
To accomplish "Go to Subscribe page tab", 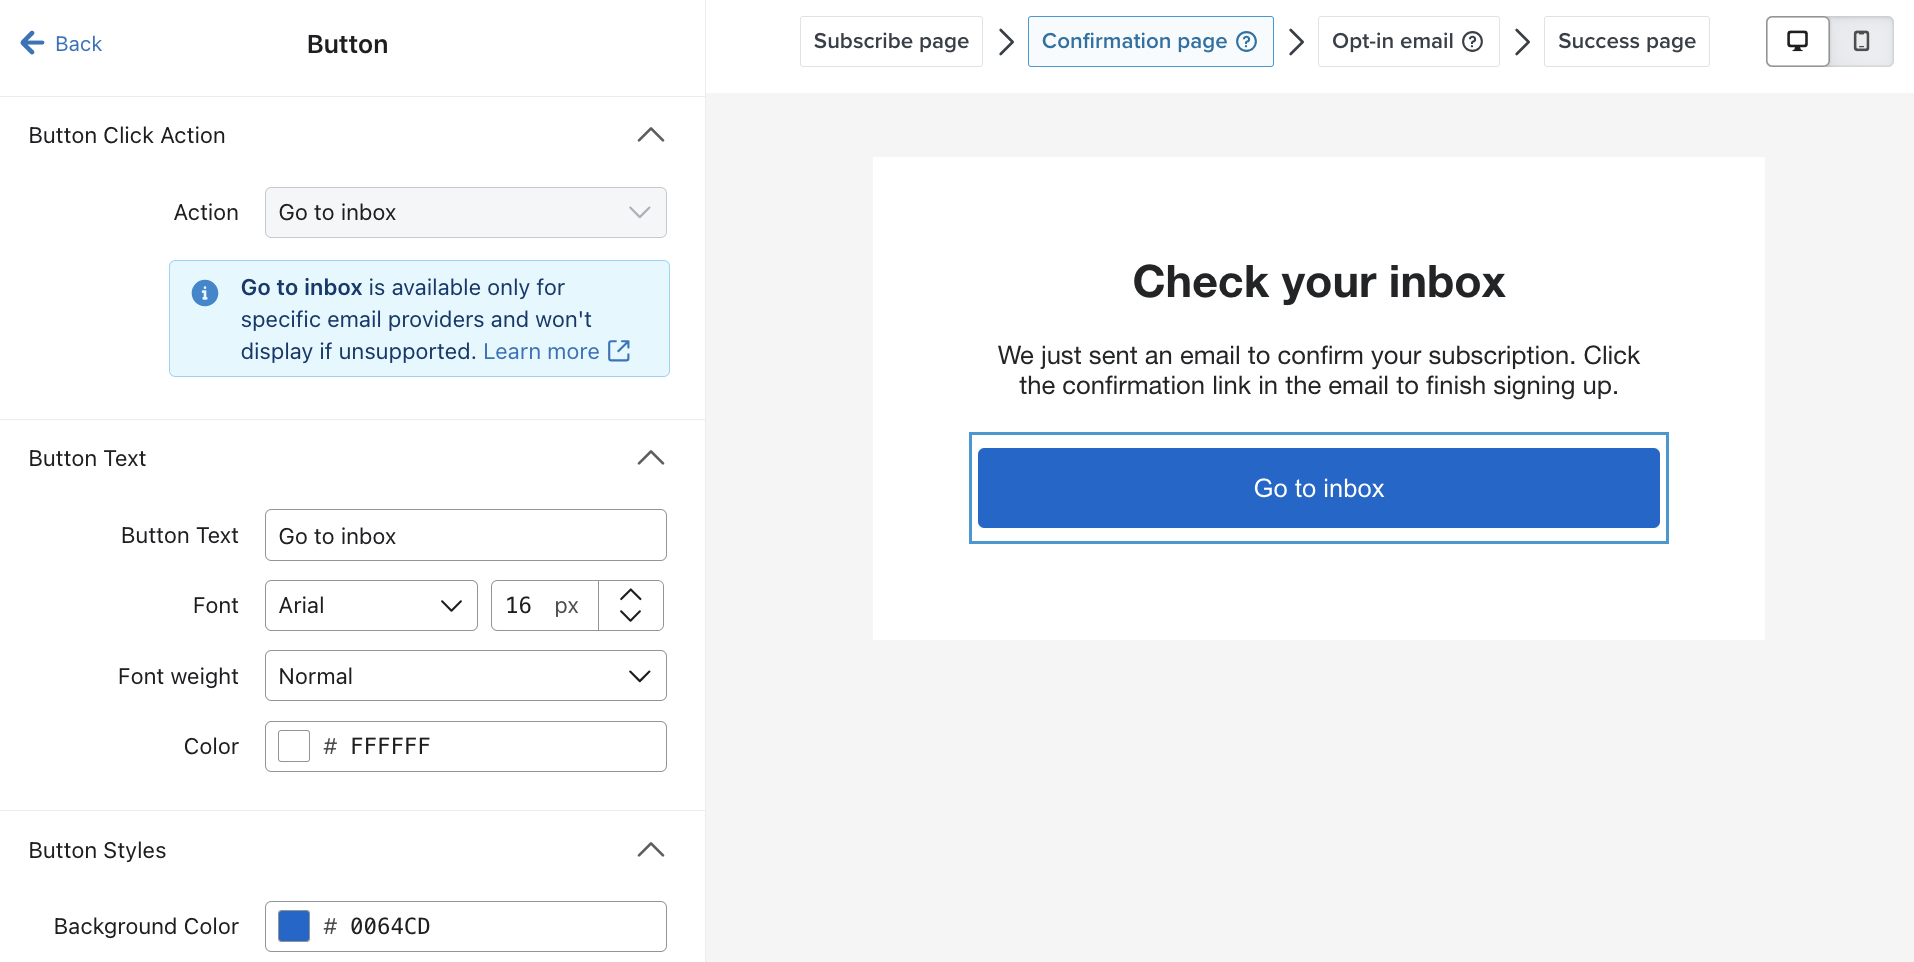I will tap(890, 41).
